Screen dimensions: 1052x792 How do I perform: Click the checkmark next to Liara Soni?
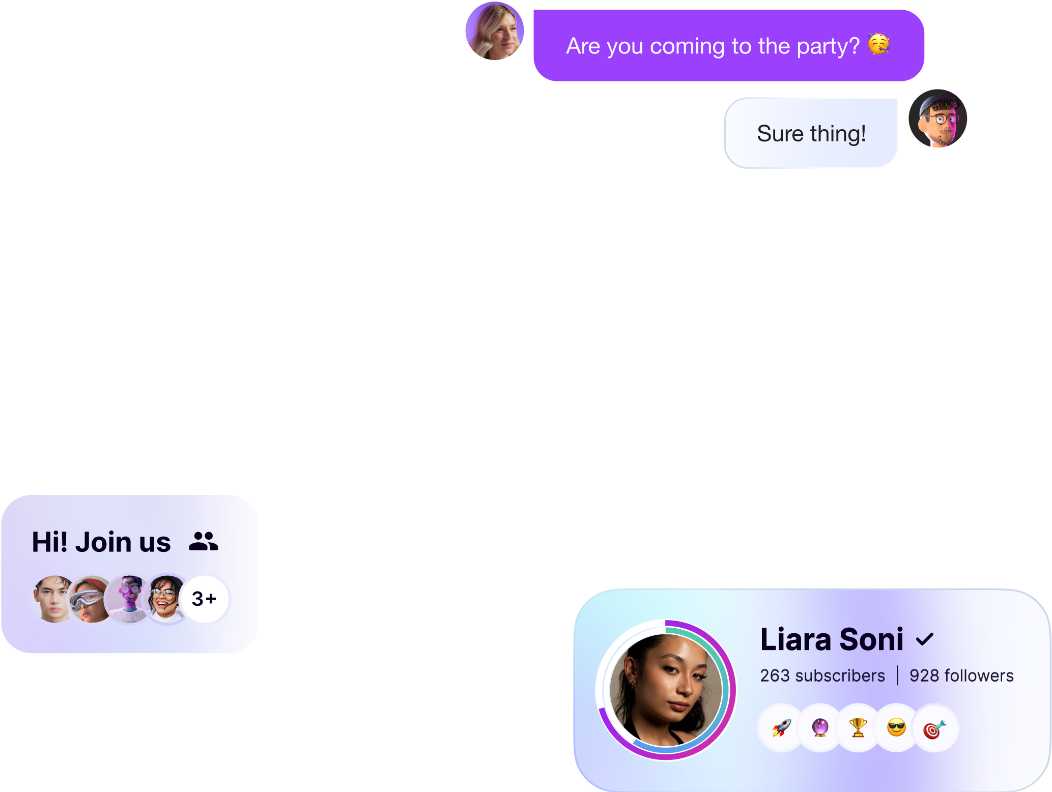click(x=925, y=640)
